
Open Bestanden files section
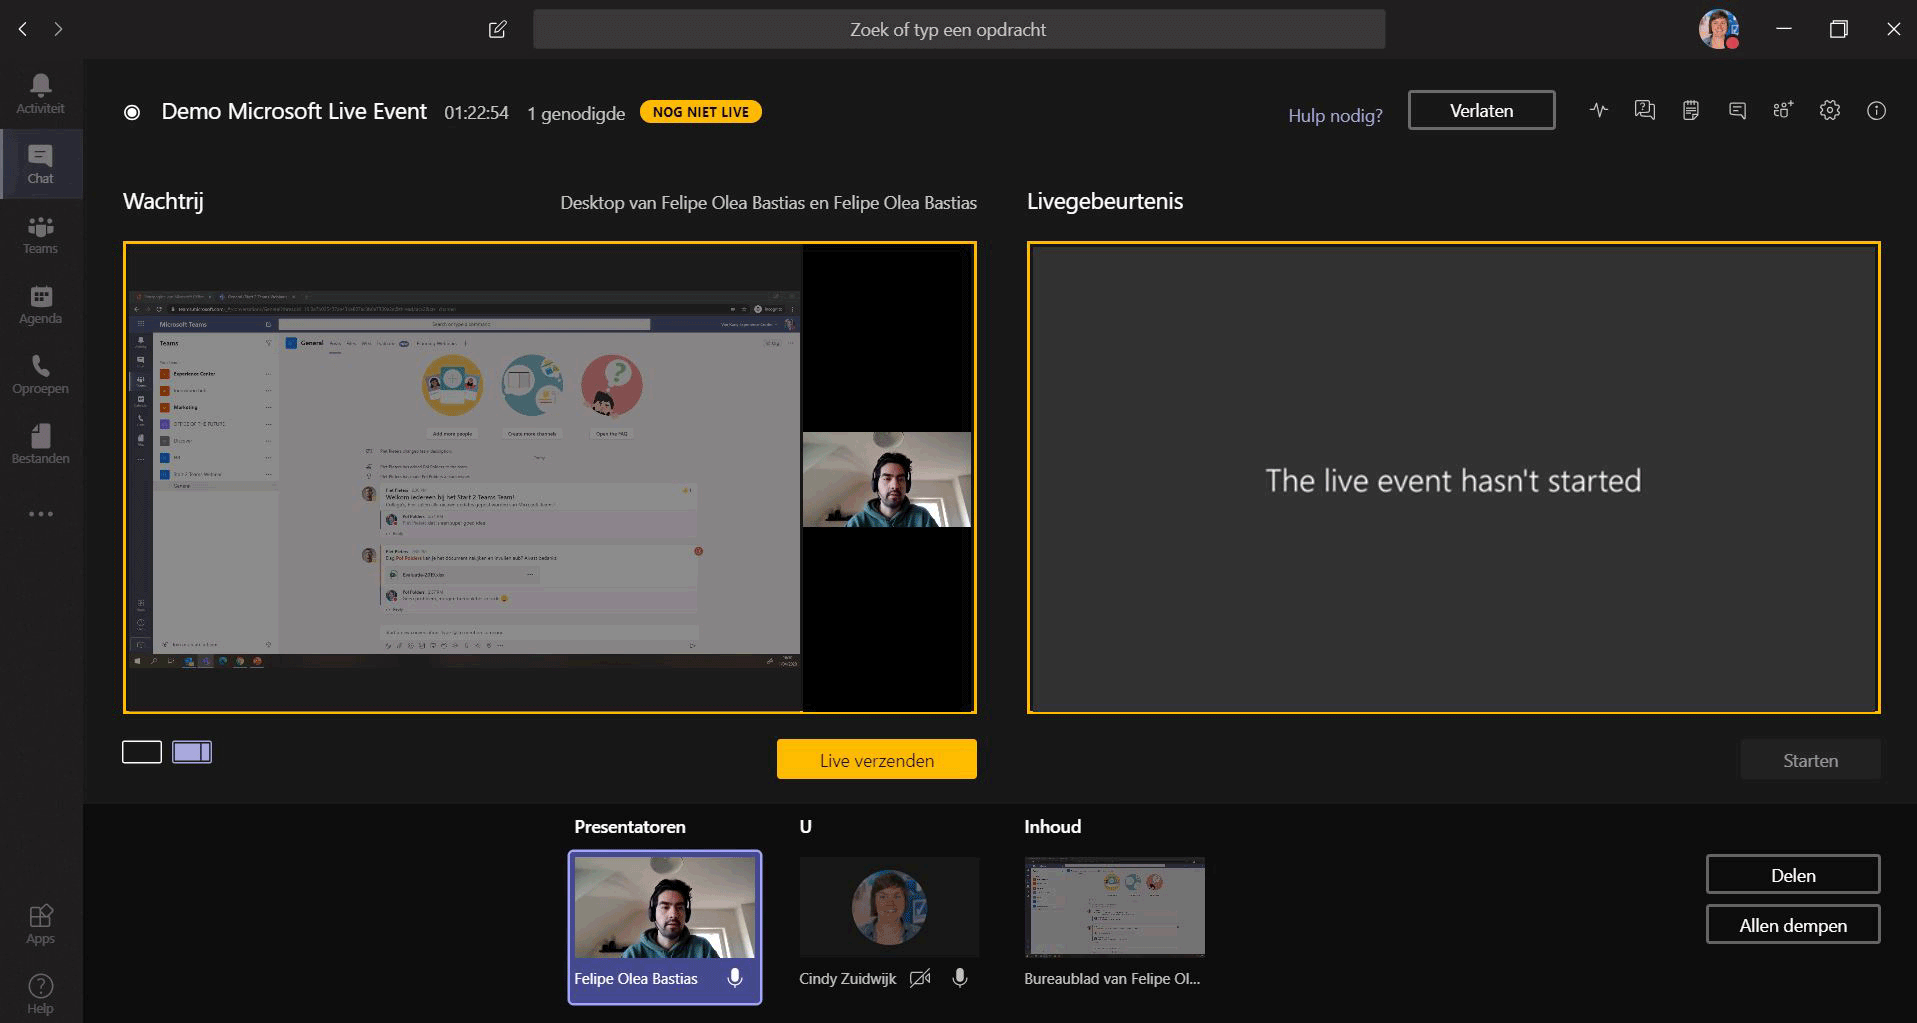(40, 444)
